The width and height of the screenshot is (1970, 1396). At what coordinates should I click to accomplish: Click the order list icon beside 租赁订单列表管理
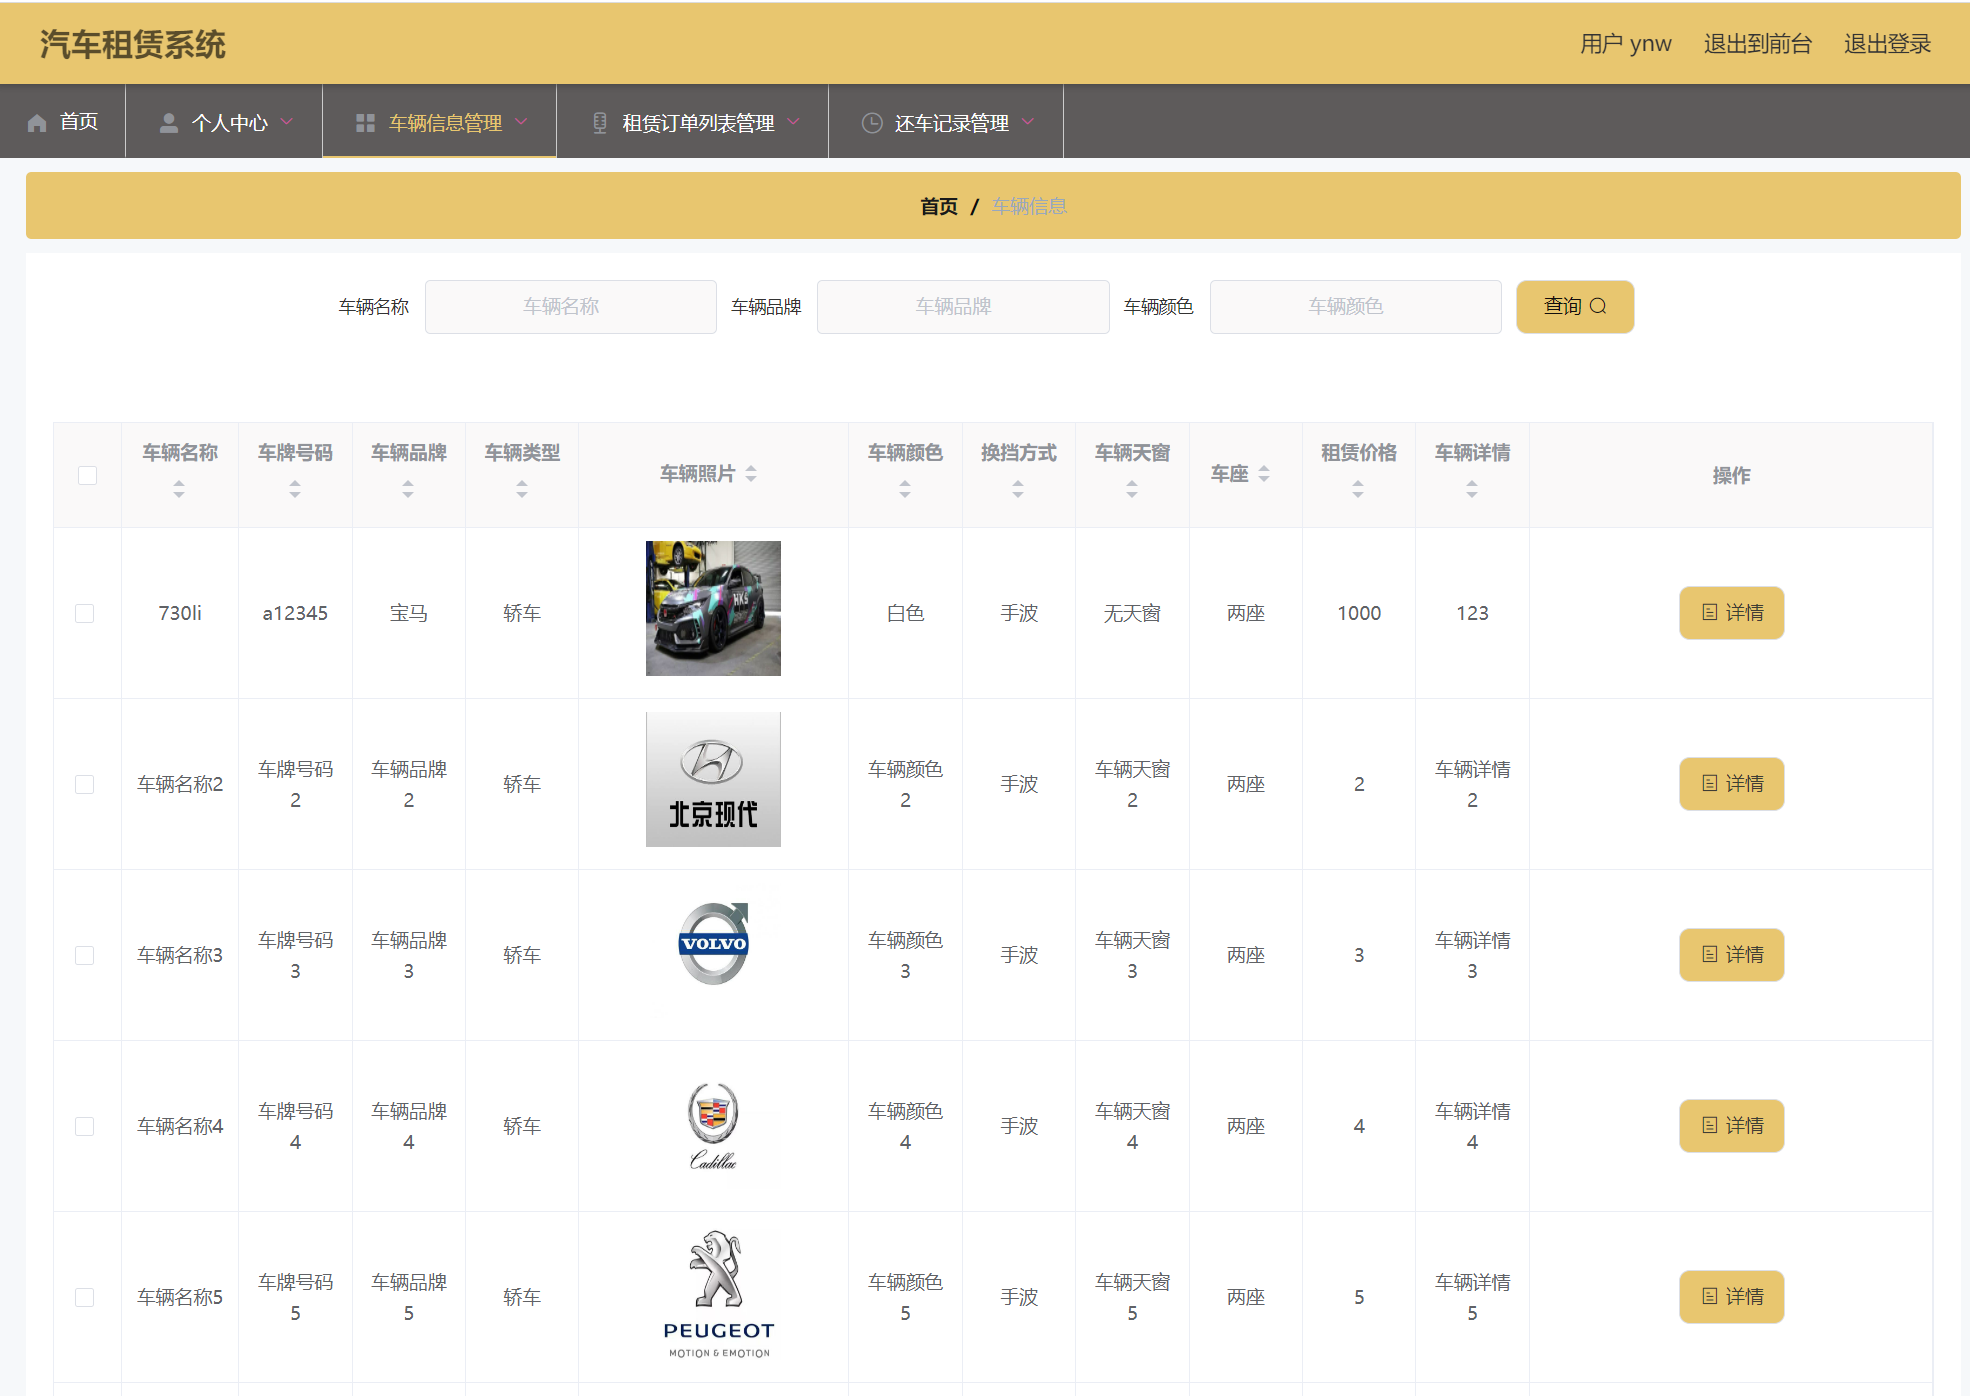click(600, 123)
